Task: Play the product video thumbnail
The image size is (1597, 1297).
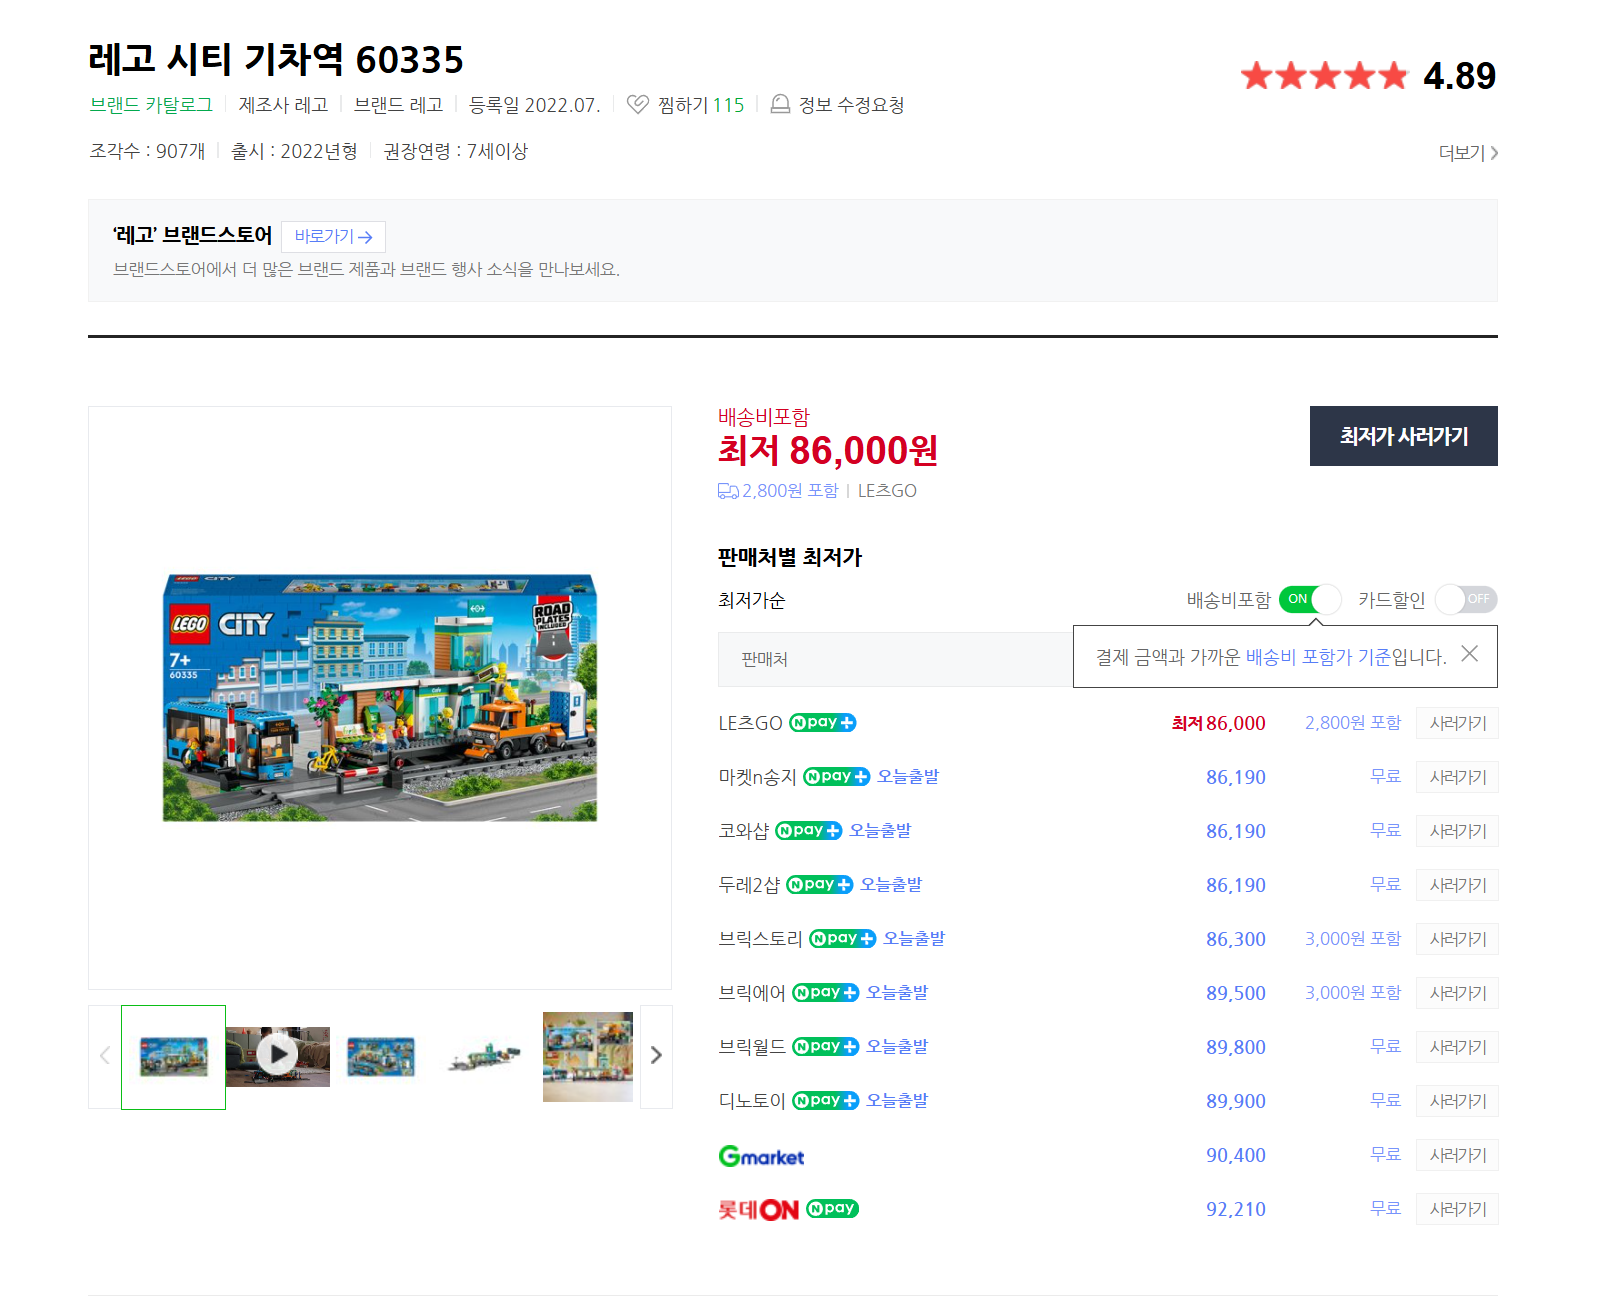Action: [277, 1054]
